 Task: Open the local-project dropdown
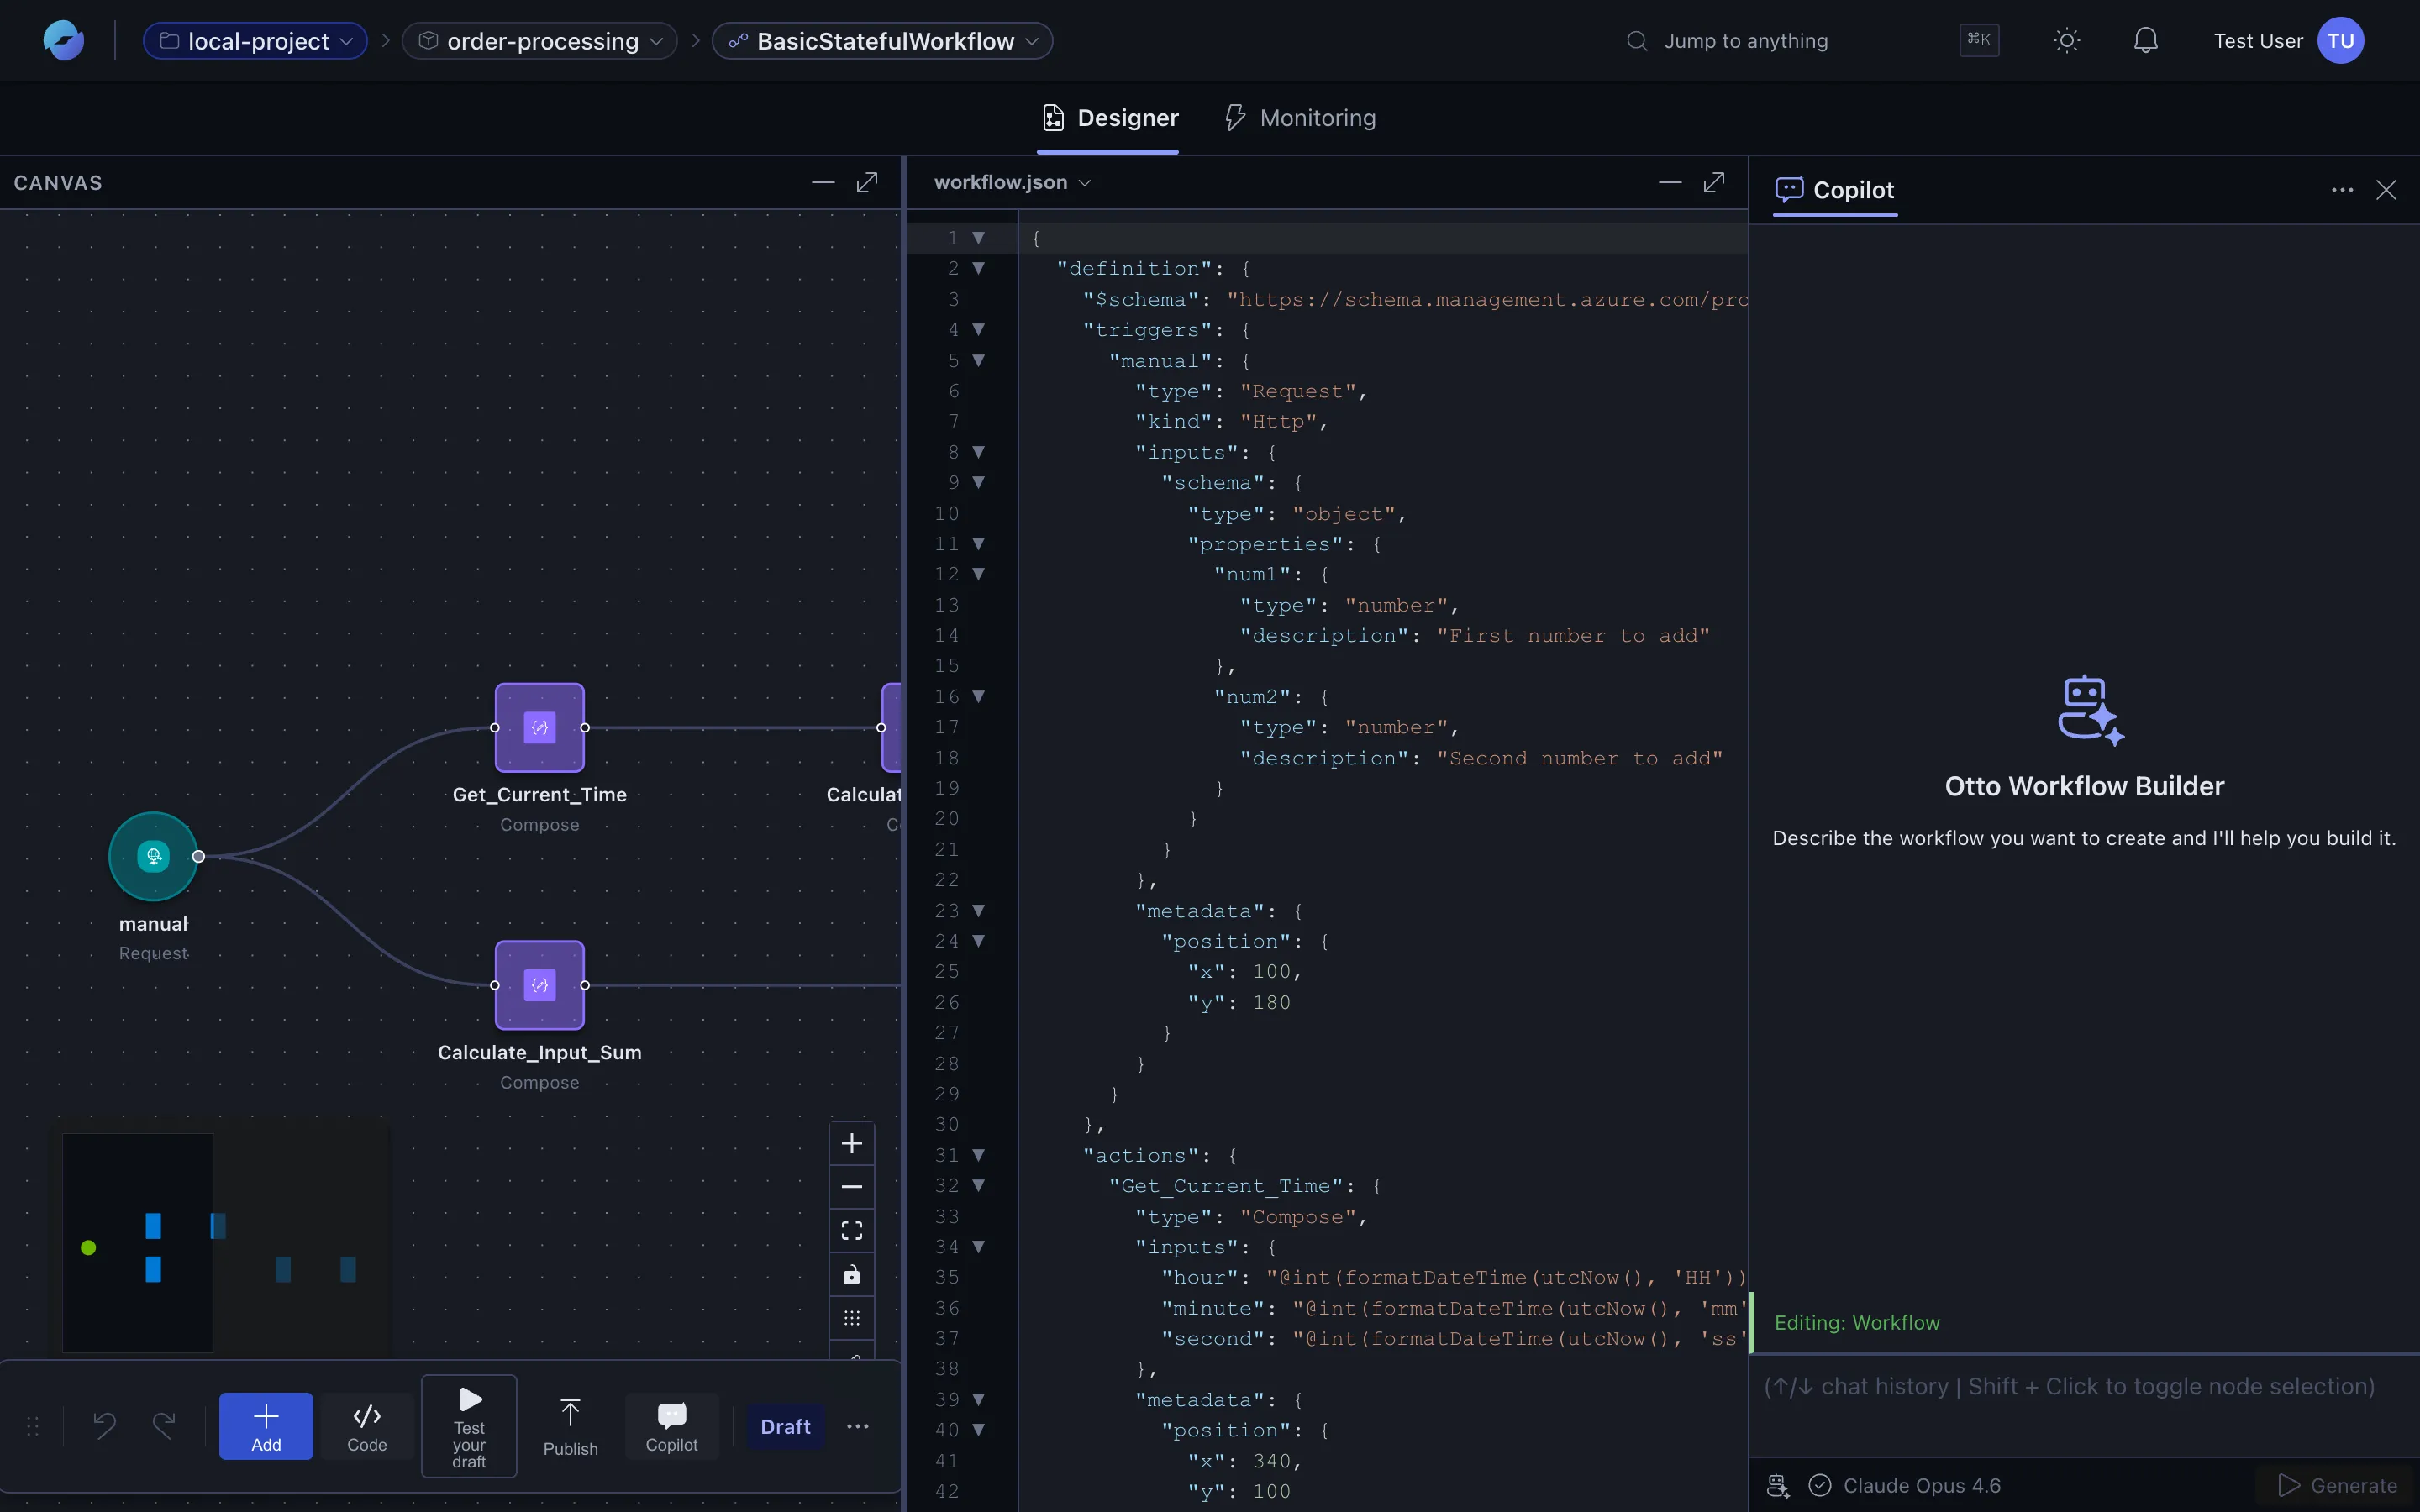(256, 41)
